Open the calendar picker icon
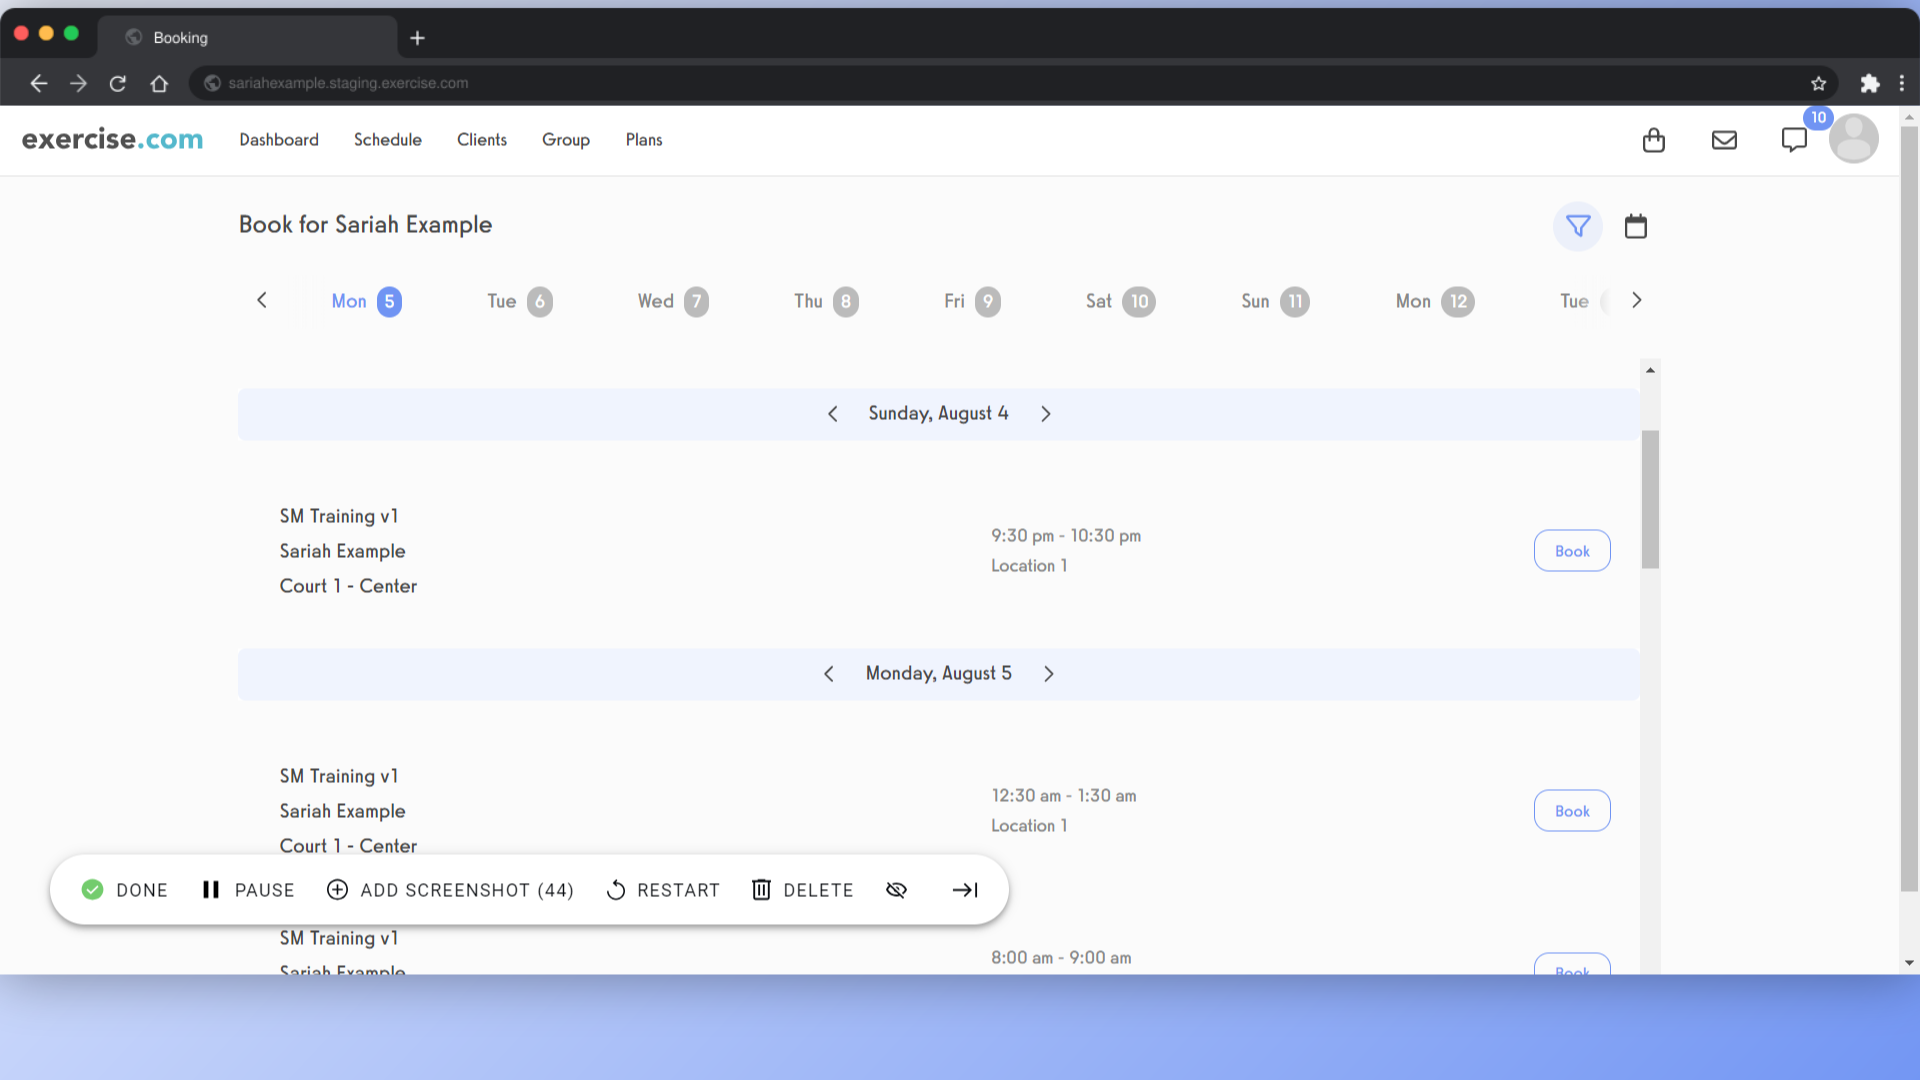Screen dimensions: 1920x1080 (x=1636, y=226)
